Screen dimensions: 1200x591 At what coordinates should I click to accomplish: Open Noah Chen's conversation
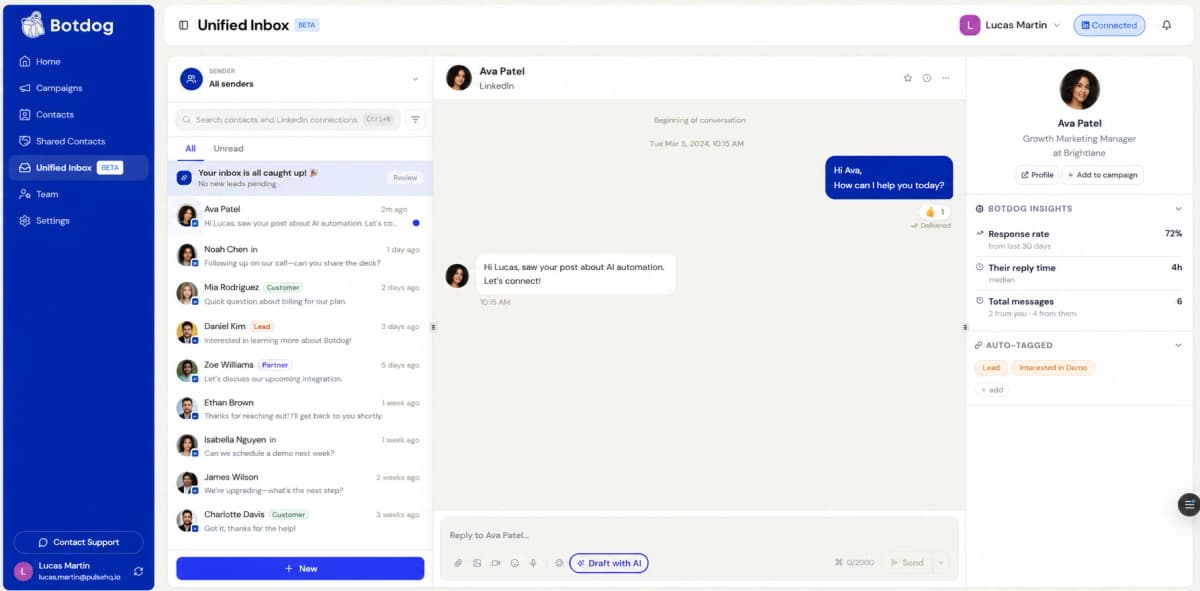pyautogui.click(x=300, y=256)
